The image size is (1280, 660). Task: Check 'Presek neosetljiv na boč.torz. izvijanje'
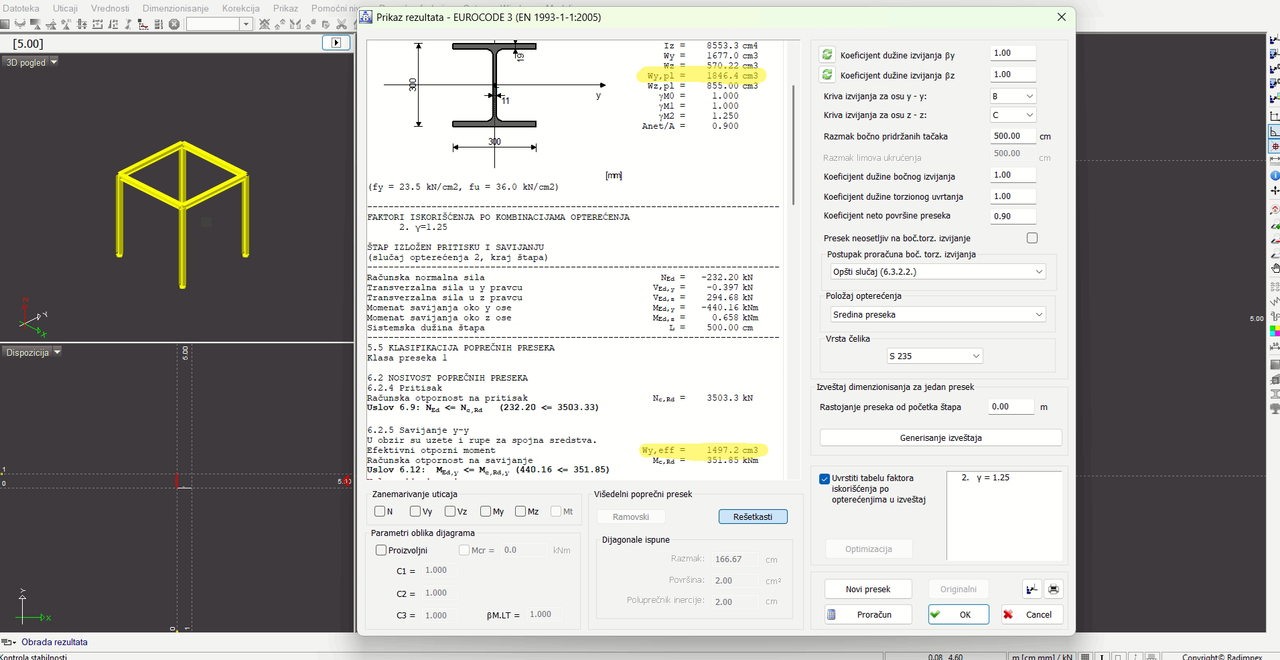1032,238
